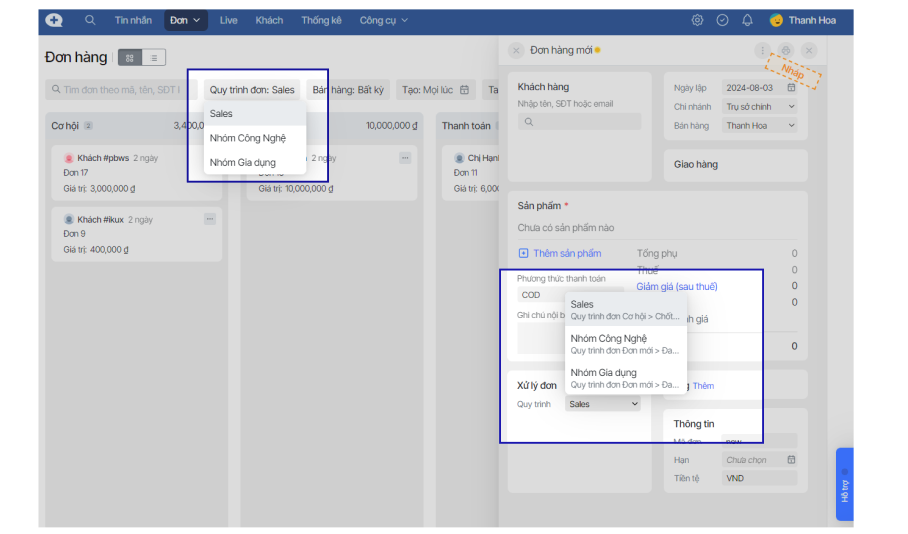Click the print icon in order panel
This screenshot has height=534, width=908.
click(x=786, y=50)
